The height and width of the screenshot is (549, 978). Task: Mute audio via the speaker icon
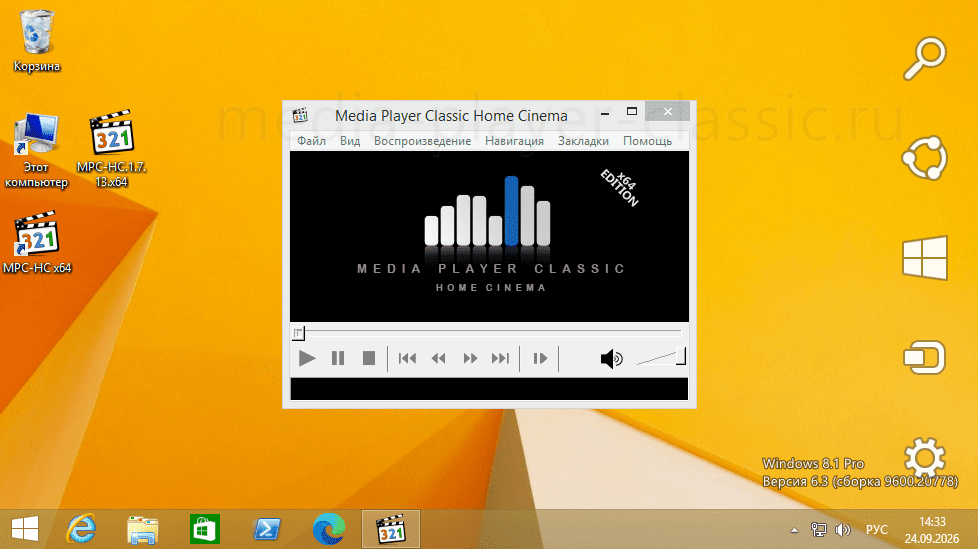click(611, 359)
